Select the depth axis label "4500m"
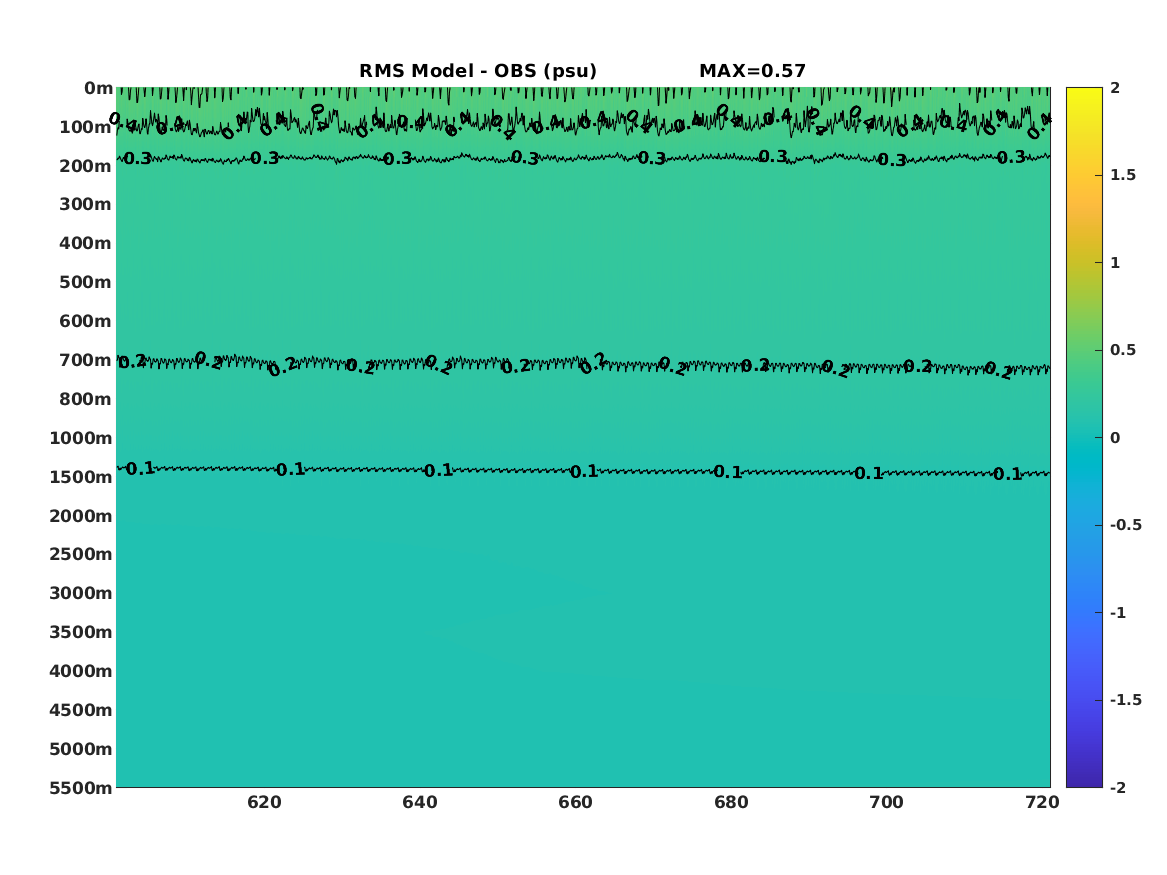Image resolution: width=1167 pixels, height=875 pixels. point(81,710)
